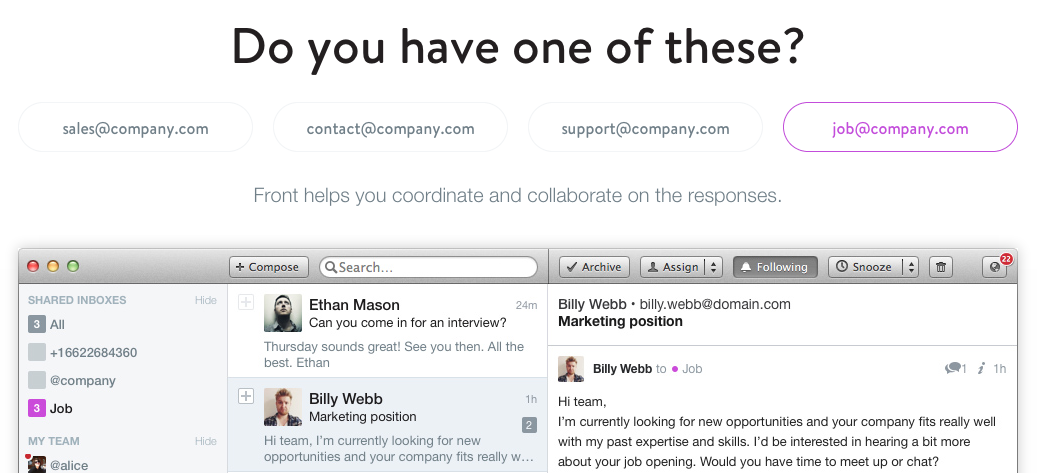Click Ethan Mason's profile picture
The width and height of the screenshot is (1055, 473).
tap(283, 313)
